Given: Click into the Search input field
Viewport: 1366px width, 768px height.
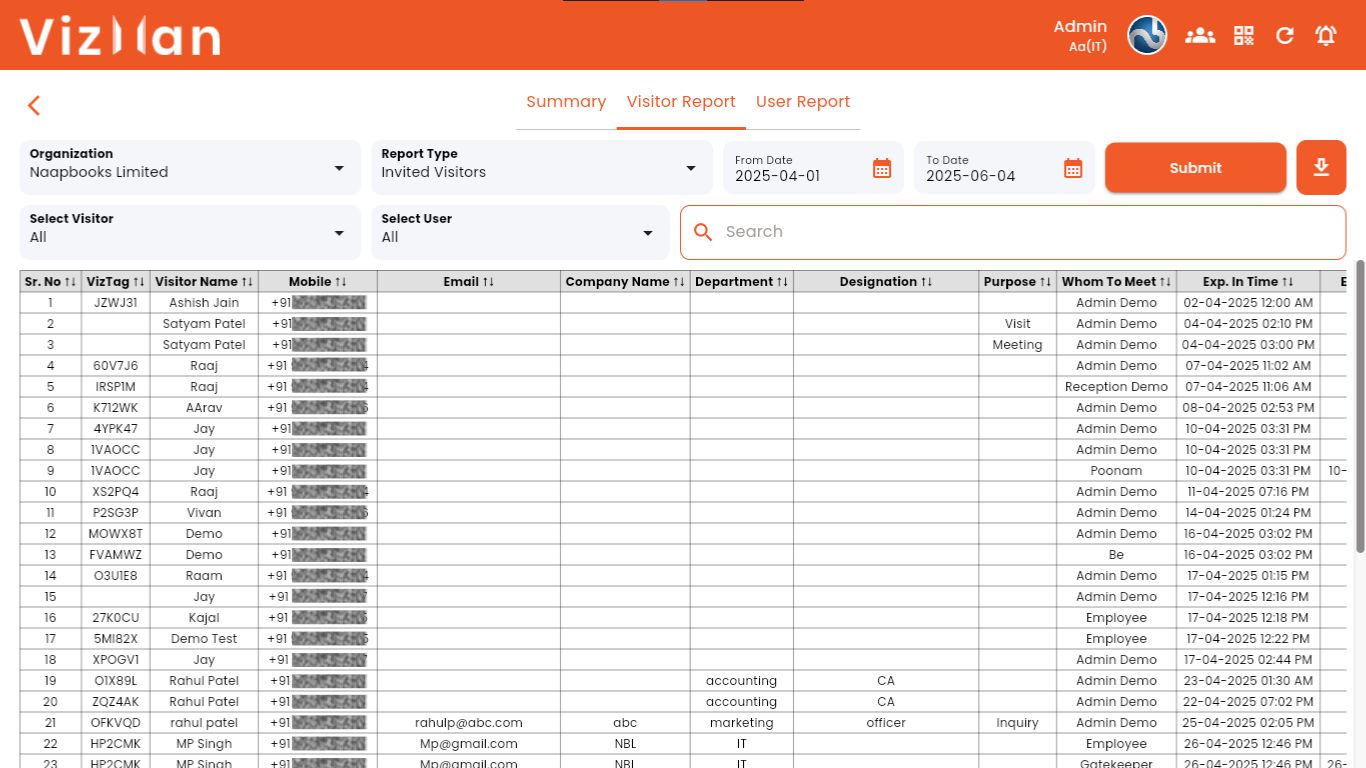Looking at the screenshot, I should pyautogui.click(x=1020, y=232).
